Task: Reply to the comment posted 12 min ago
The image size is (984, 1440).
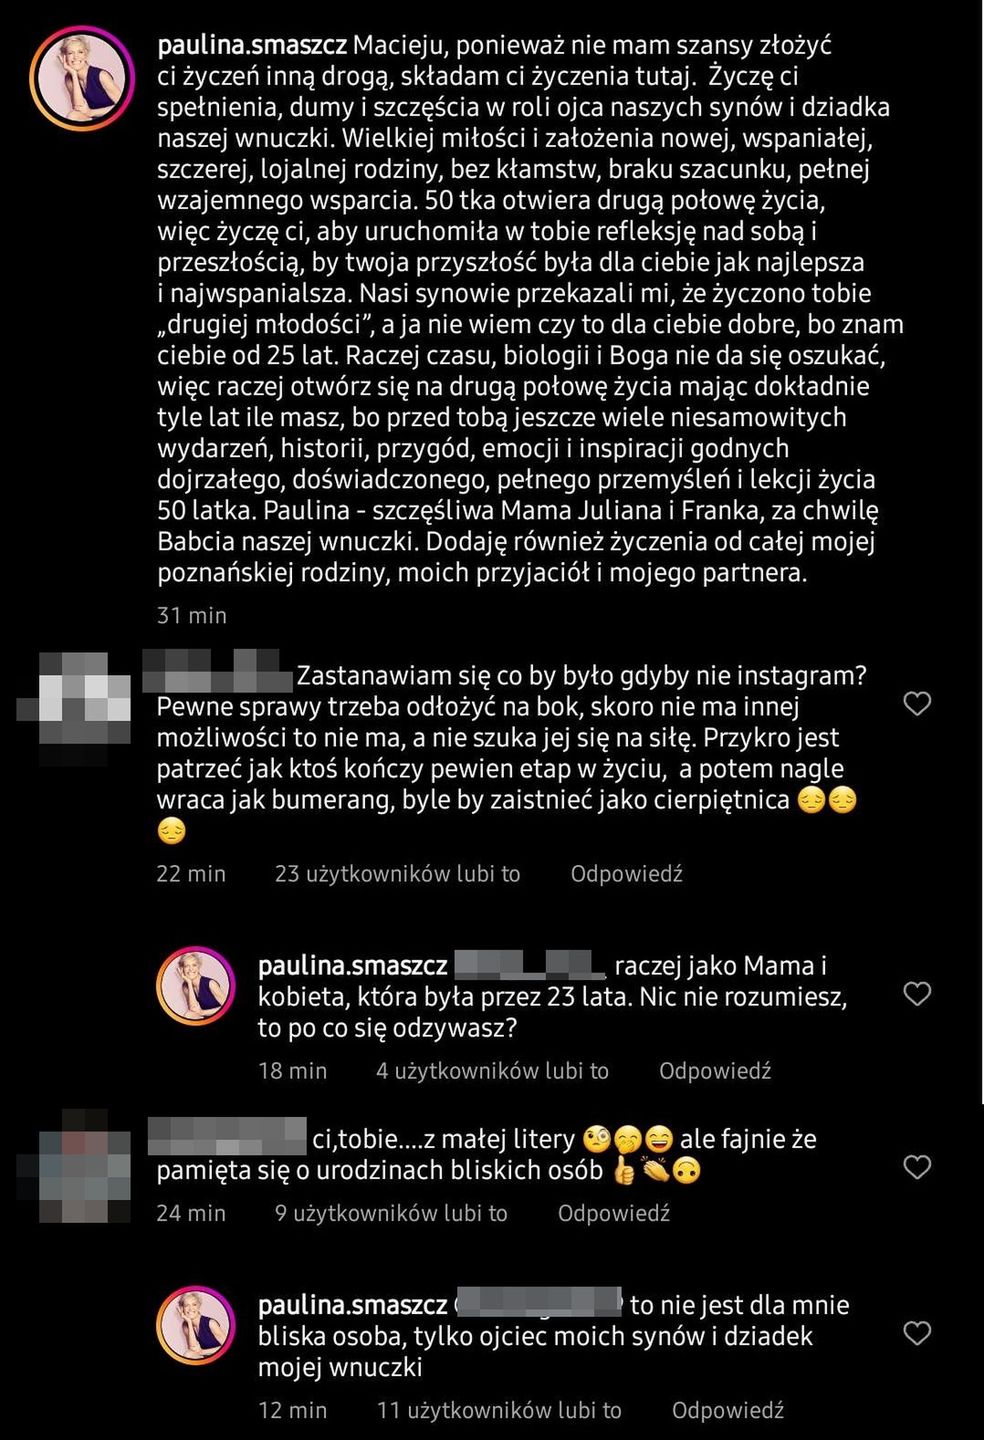Action: tap(727, 1410)
